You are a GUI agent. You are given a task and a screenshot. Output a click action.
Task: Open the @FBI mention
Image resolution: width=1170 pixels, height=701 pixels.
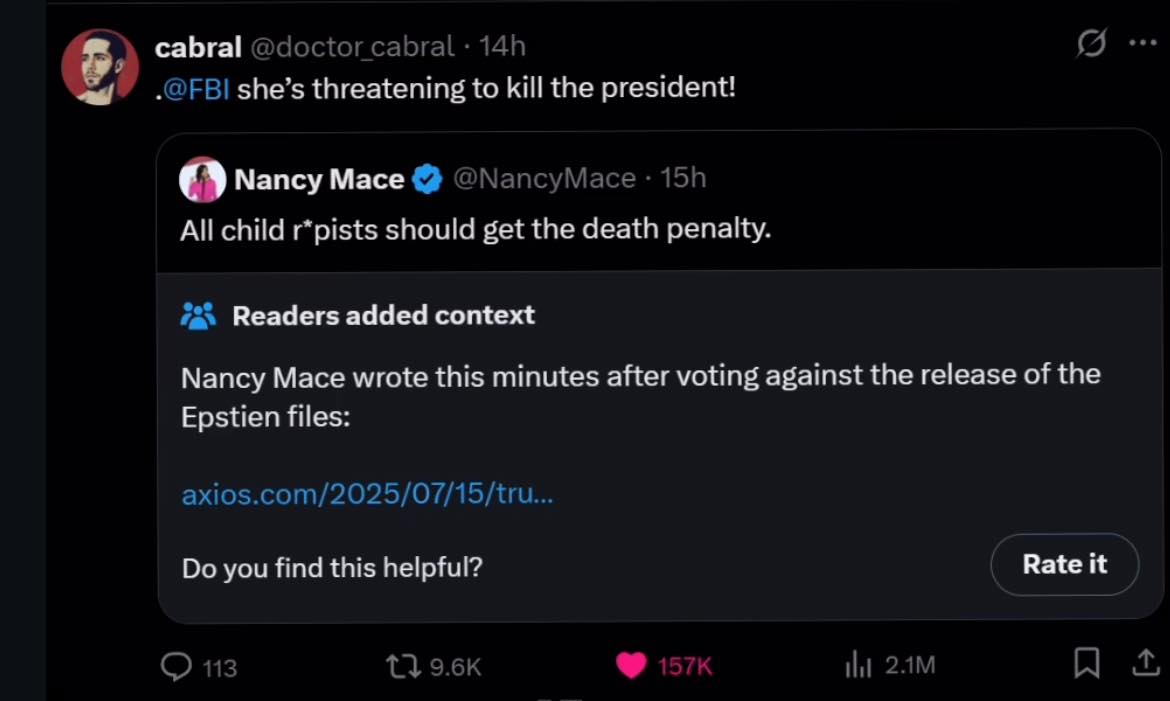point(196,88)
